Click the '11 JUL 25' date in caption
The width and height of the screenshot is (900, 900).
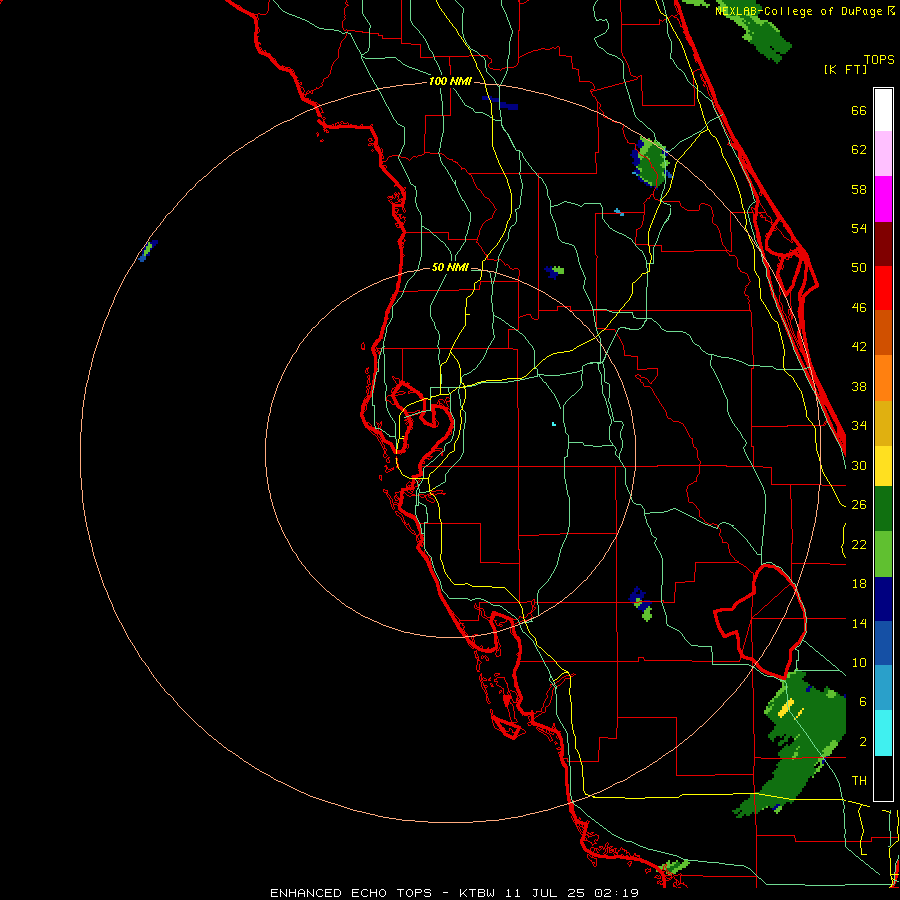(x=544, y=893)
